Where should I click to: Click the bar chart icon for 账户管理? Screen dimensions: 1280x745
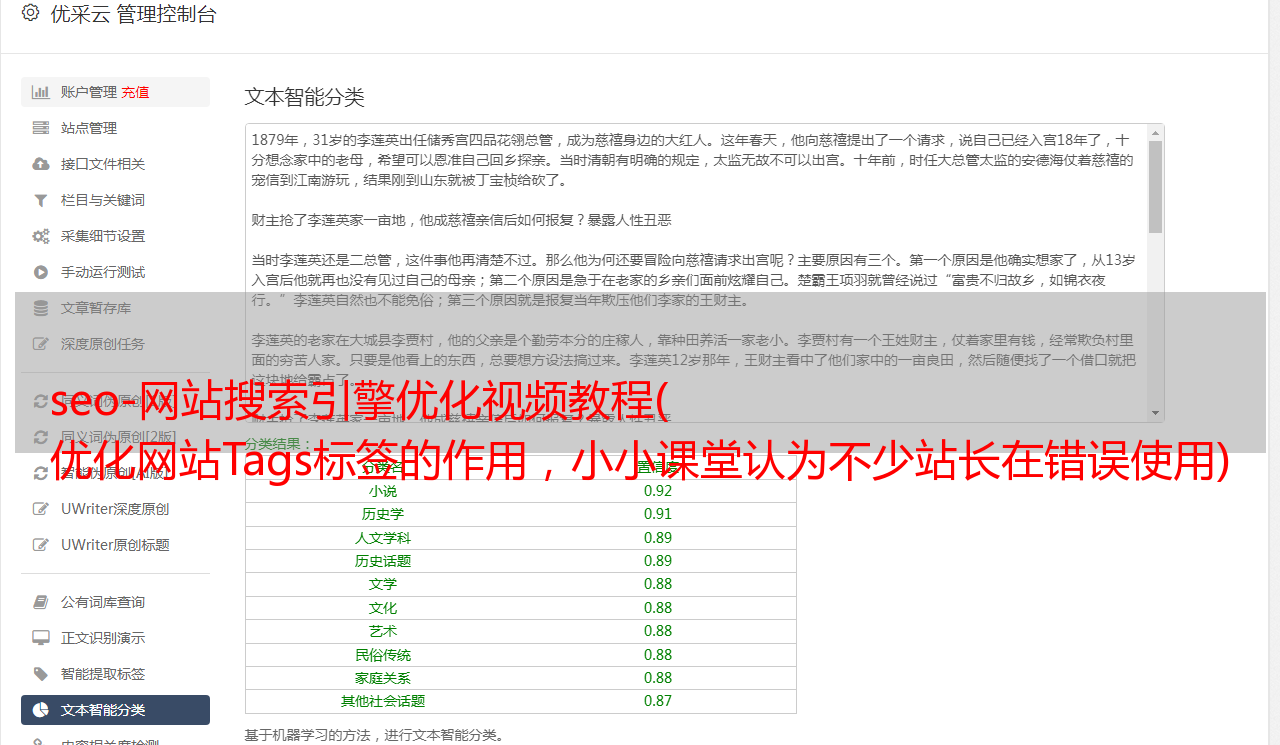pos(41,92)
